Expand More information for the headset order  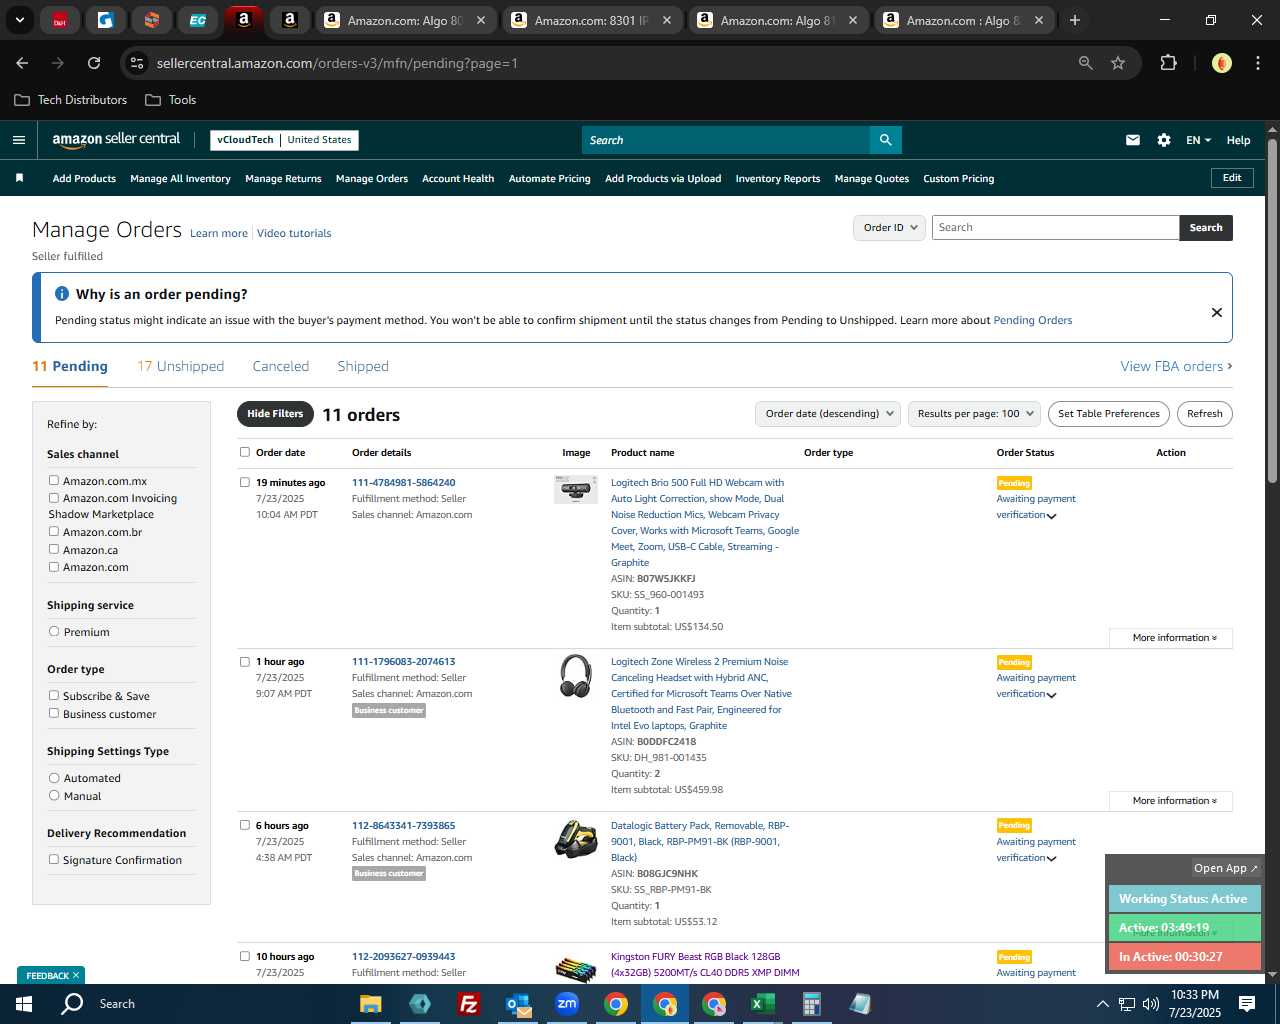click(x=1171, y=801)
